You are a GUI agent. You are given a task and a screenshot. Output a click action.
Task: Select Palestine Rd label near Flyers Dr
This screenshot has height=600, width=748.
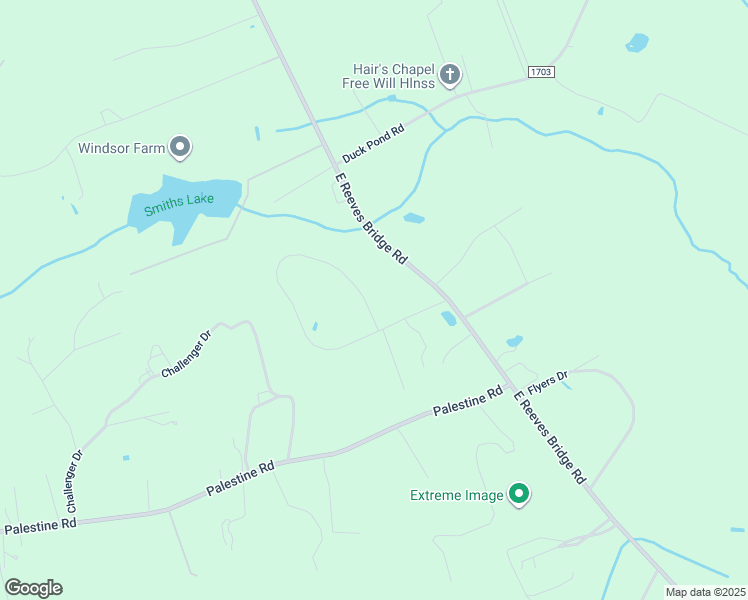[x=468, y=401]
